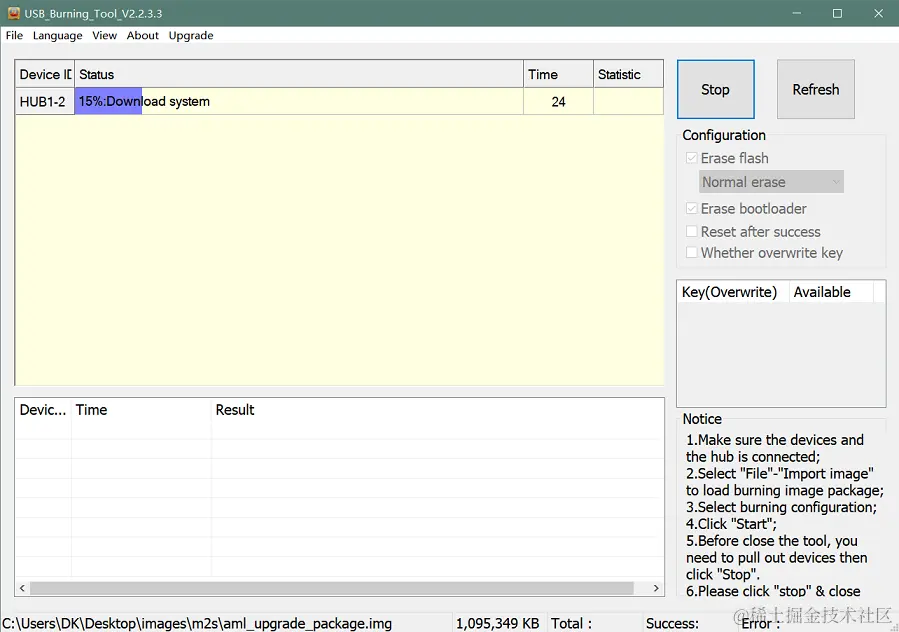The width and height of the screenshot is (899, 632).
Task: Click the Success status bar entry
Action: coord(672,623)
